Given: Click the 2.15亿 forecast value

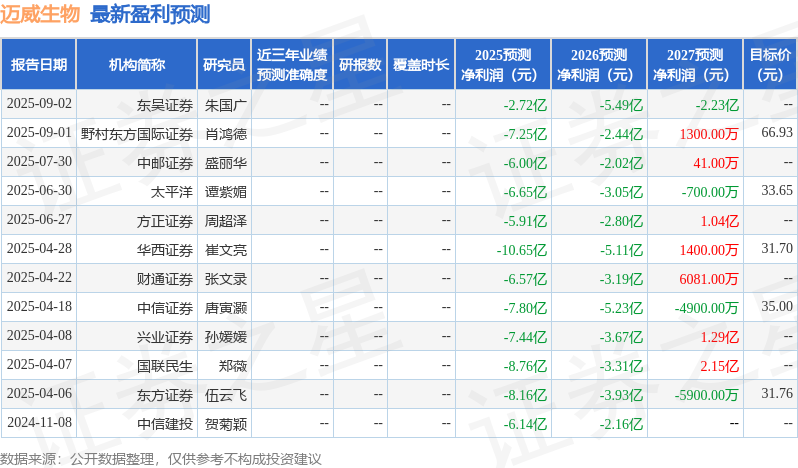Looking at the screenshot, I should pos(720,366).
